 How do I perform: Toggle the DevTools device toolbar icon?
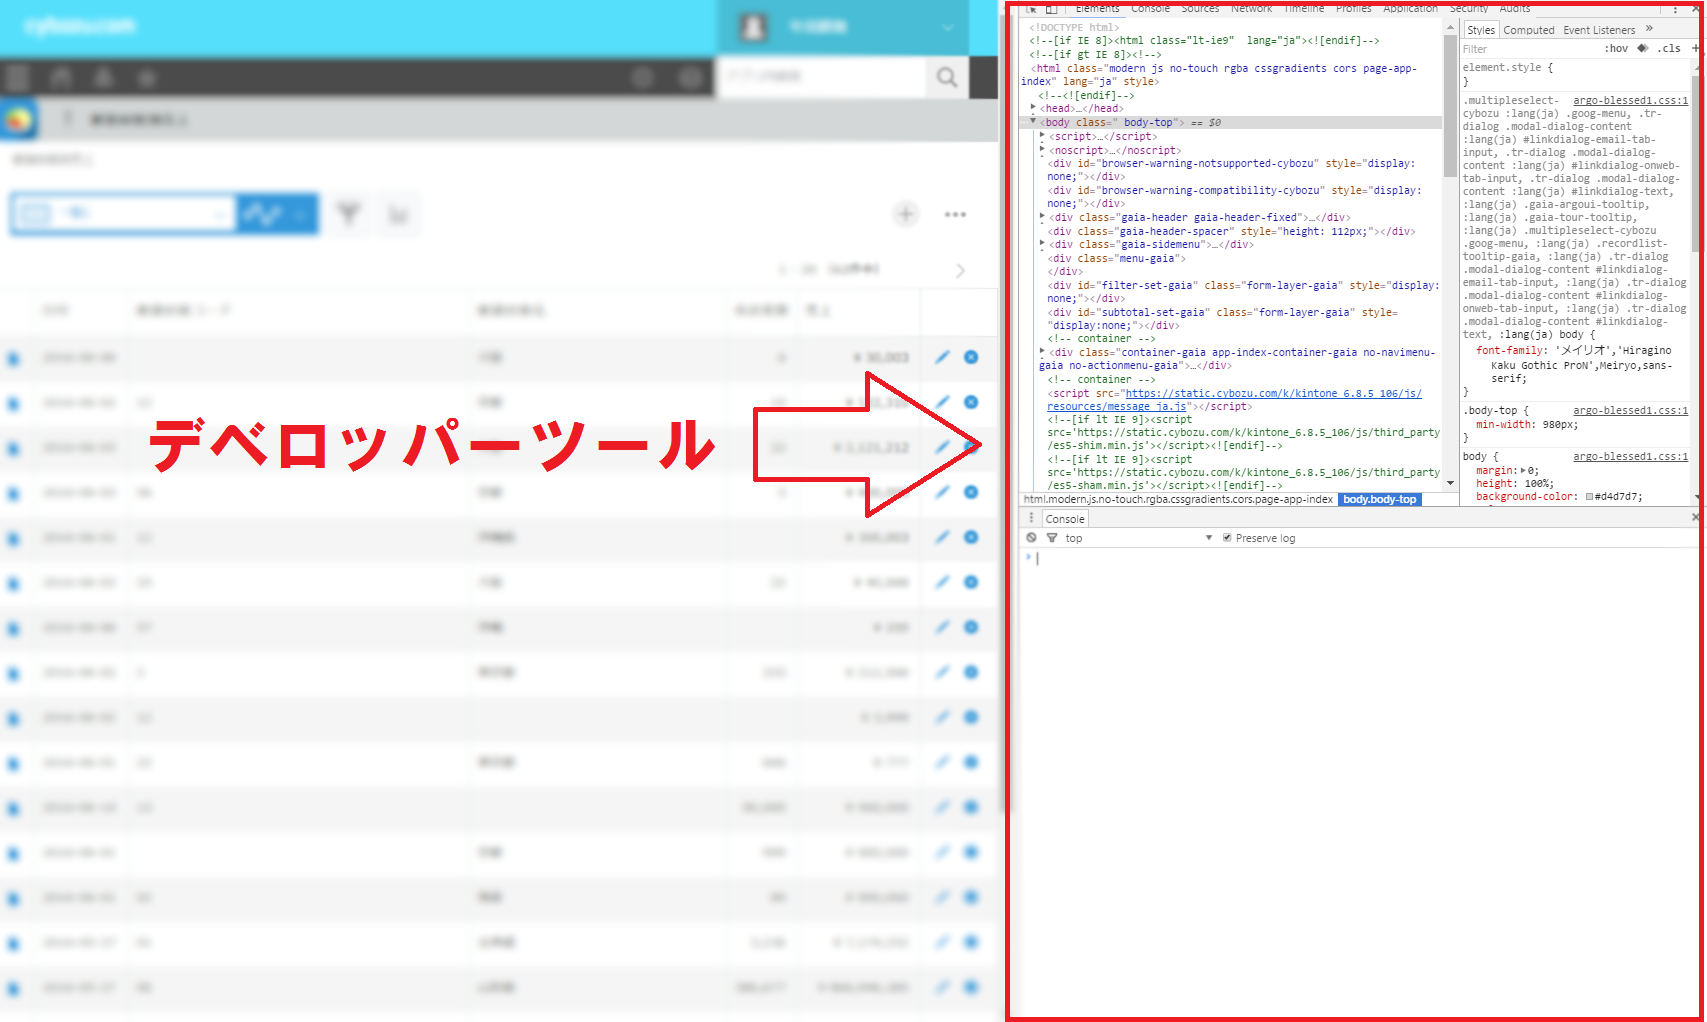click(x=1052, y=9)
